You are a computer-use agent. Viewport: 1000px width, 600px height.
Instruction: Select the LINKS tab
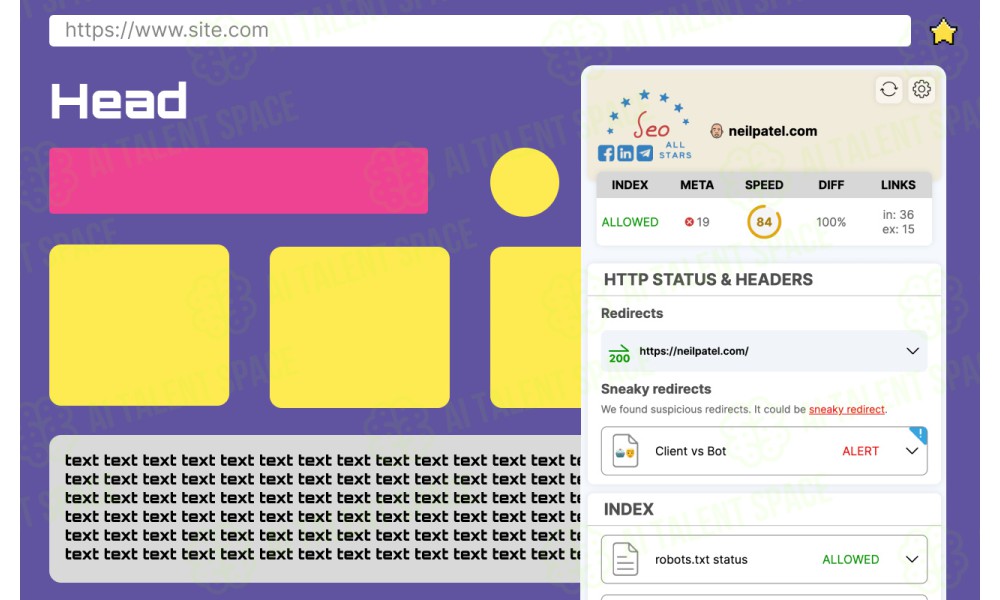[898, 185]
